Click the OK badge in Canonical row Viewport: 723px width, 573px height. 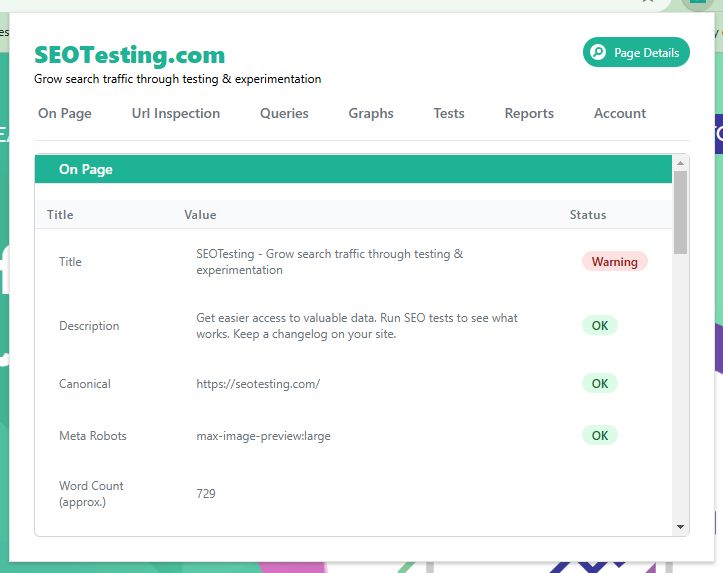[599, 384]
